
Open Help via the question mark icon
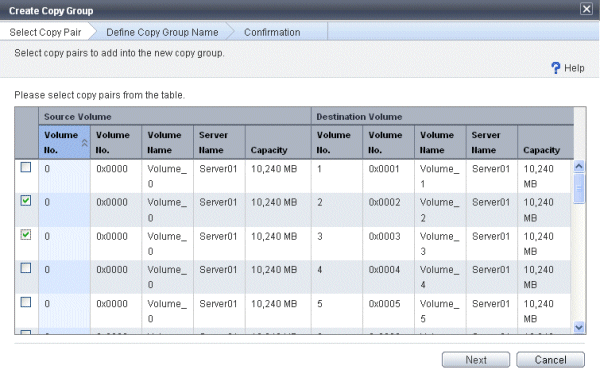point(555,68)
